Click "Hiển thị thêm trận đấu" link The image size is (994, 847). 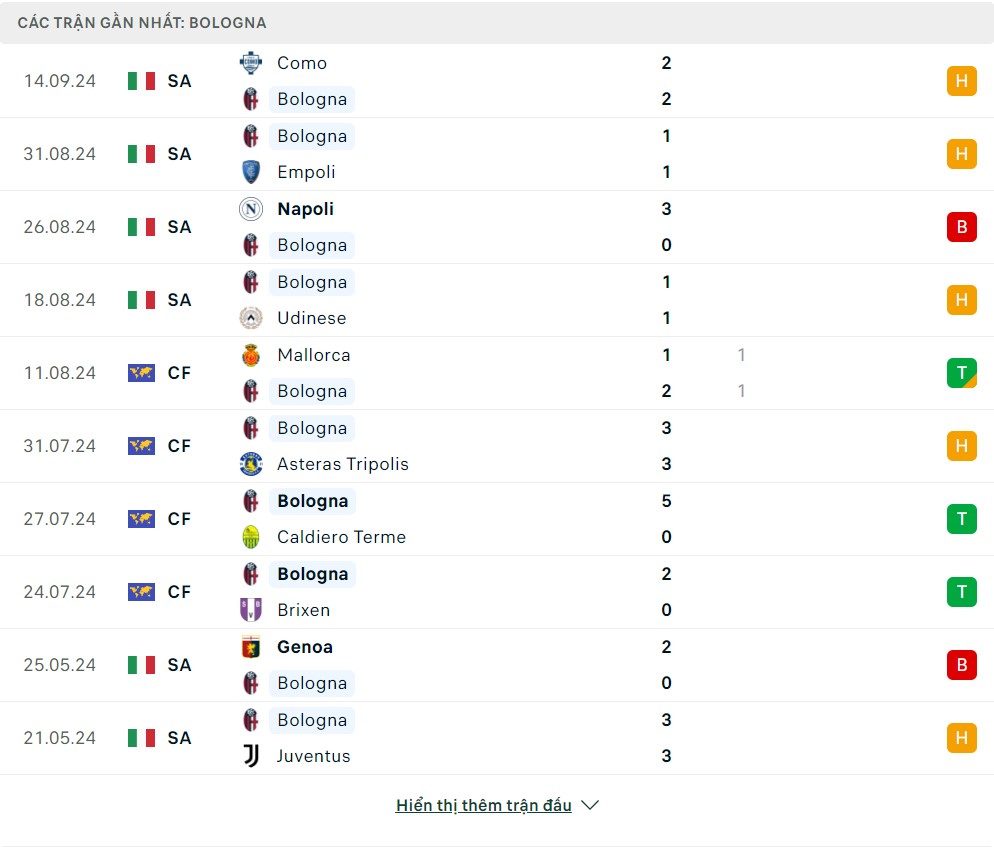coord(483,805)
